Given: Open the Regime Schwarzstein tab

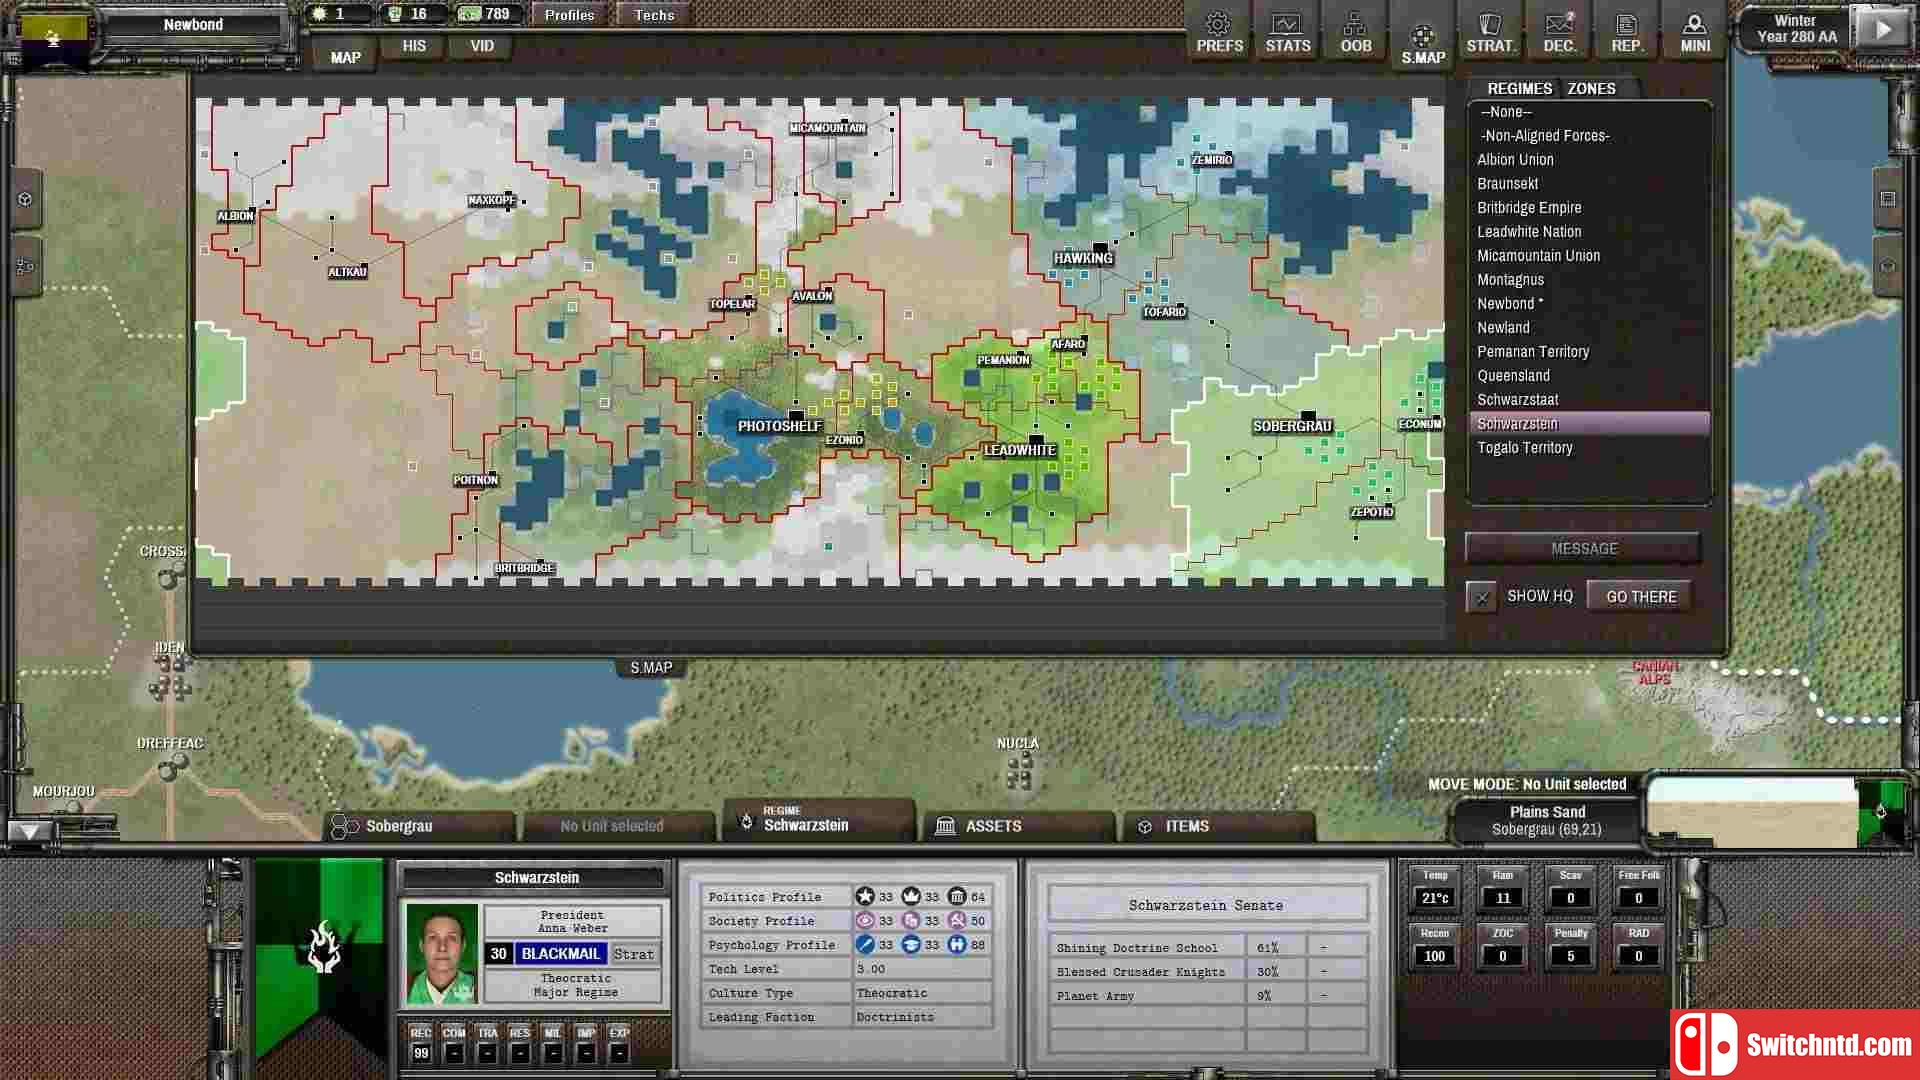Looking at the screenshot, I should click(818, 819).
